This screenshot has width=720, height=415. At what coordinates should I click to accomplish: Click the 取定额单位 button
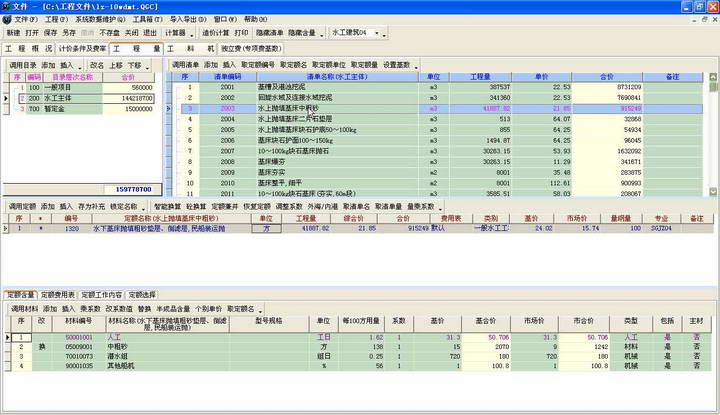328,65
